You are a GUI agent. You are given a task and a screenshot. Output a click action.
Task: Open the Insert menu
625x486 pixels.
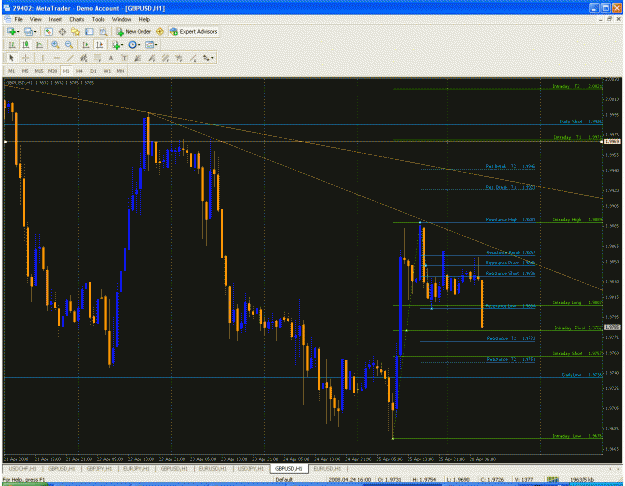[55, 19]
